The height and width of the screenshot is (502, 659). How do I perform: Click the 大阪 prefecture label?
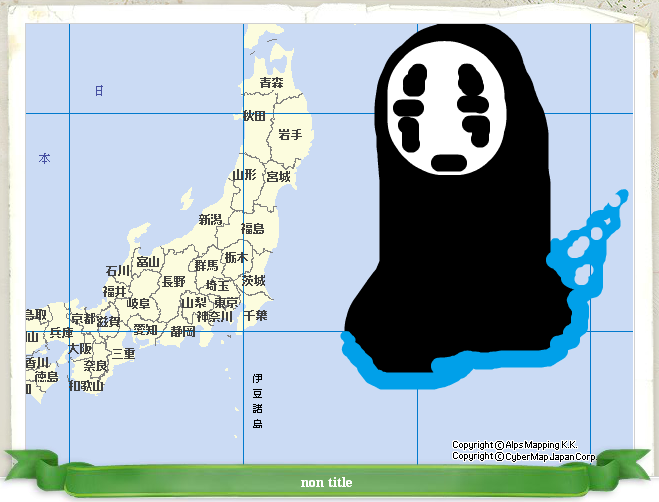pyautogui.click(x=80, y=349)
